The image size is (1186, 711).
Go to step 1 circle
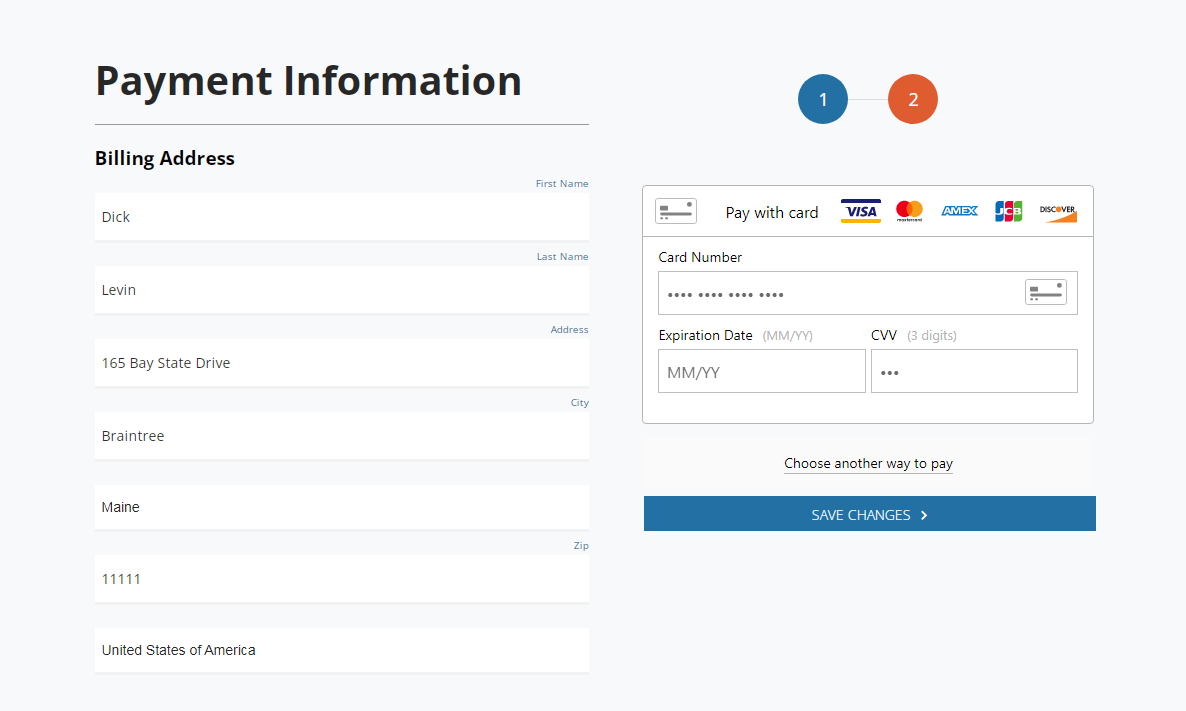coord(823,100)
